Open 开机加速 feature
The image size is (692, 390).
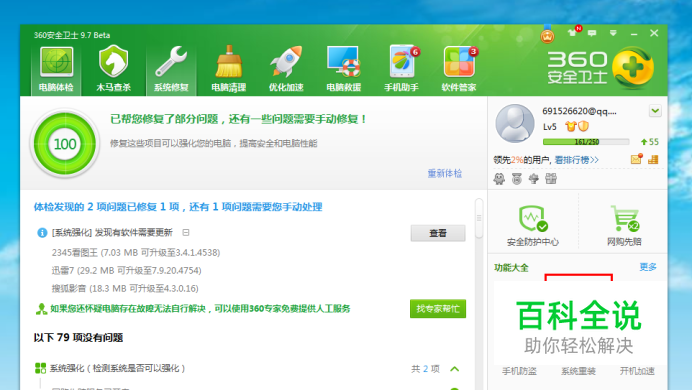click(637, 371)
